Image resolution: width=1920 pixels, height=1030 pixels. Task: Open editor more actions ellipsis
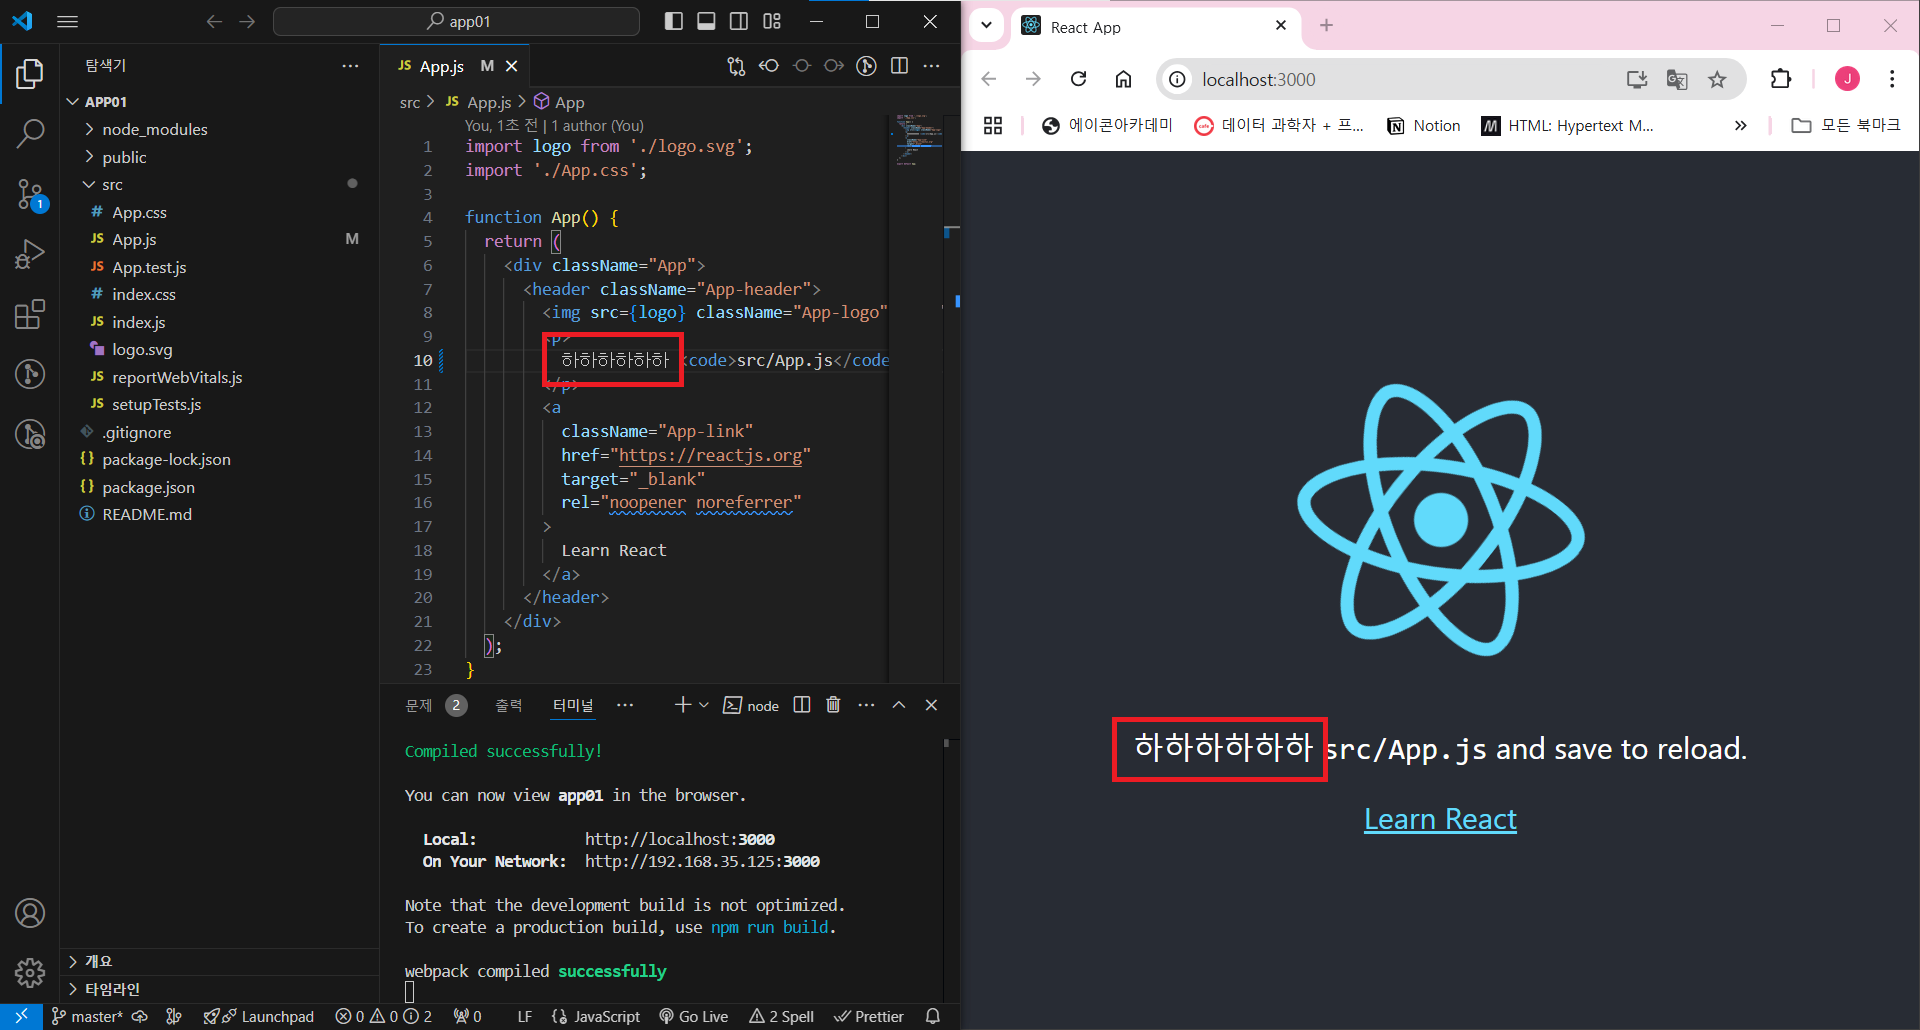coord(931,66)
